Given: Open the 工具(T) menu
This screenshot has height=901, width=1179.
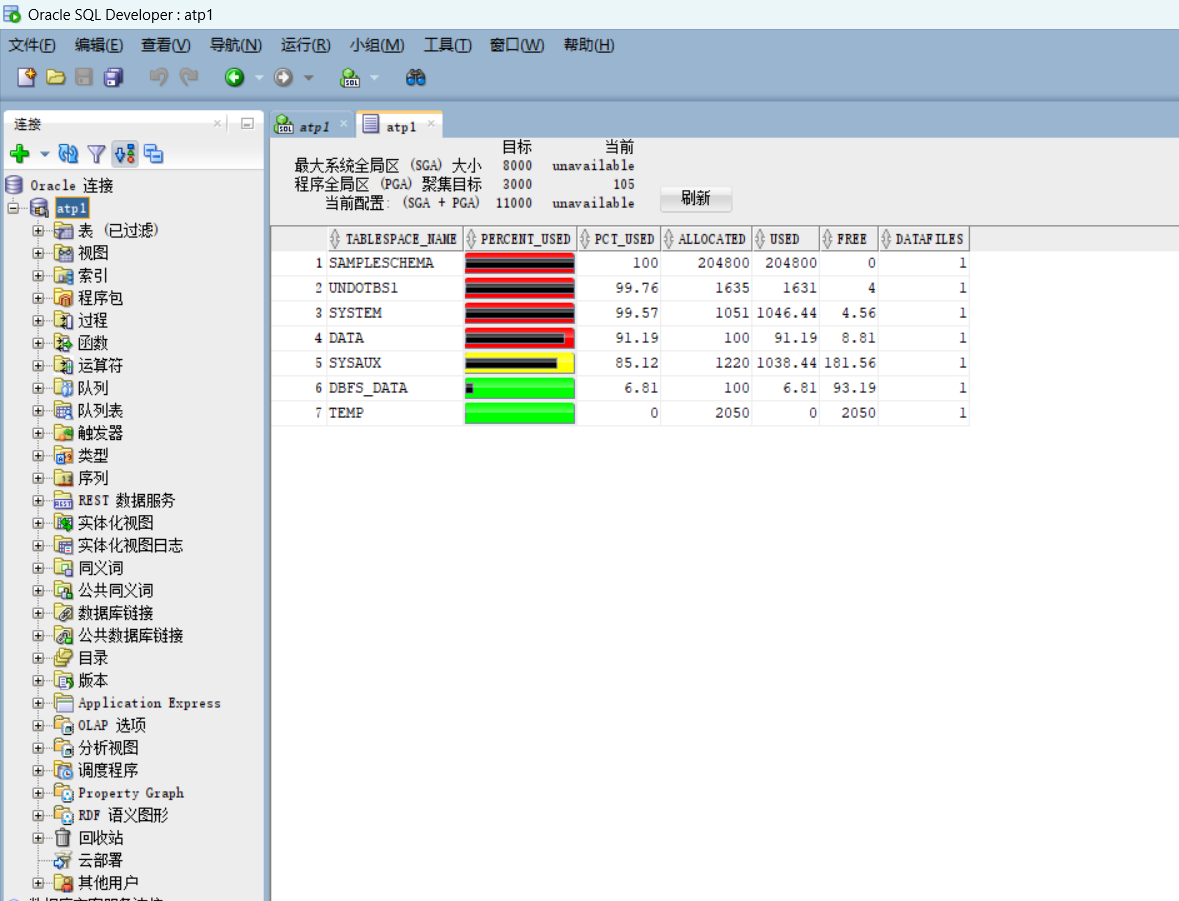Looking at the screenshot, I should (x=447, y=45).
